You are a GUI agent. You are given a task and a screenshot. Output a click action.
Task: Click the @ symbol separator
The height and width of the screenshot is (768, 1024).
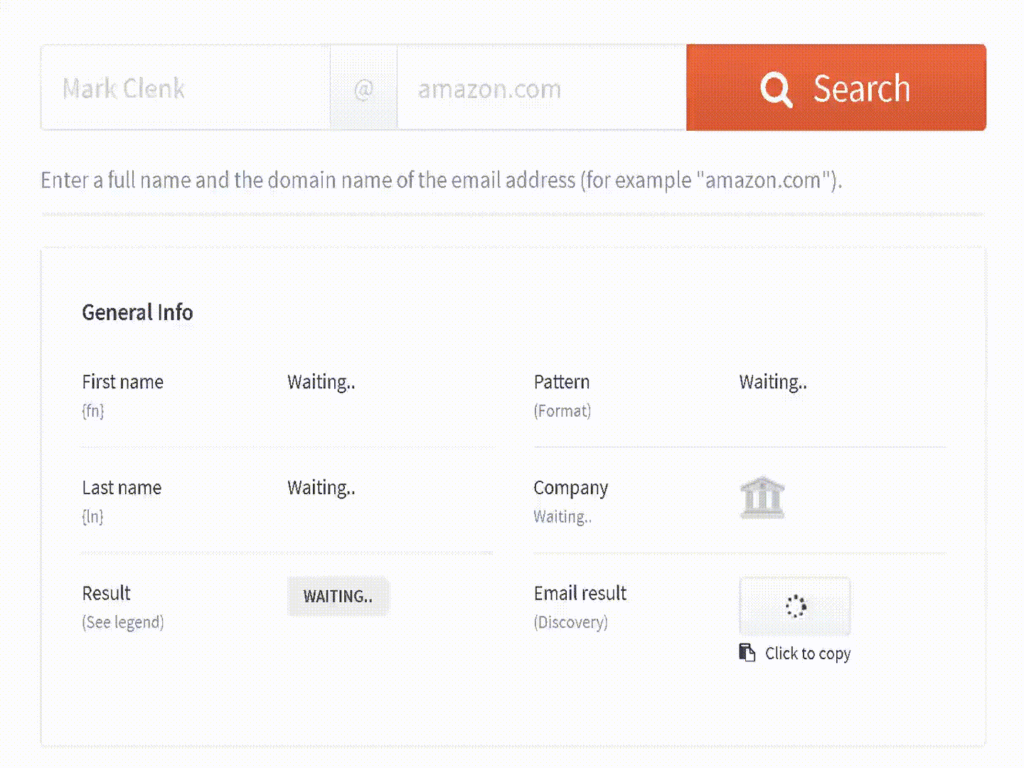[x=363, y=89]
